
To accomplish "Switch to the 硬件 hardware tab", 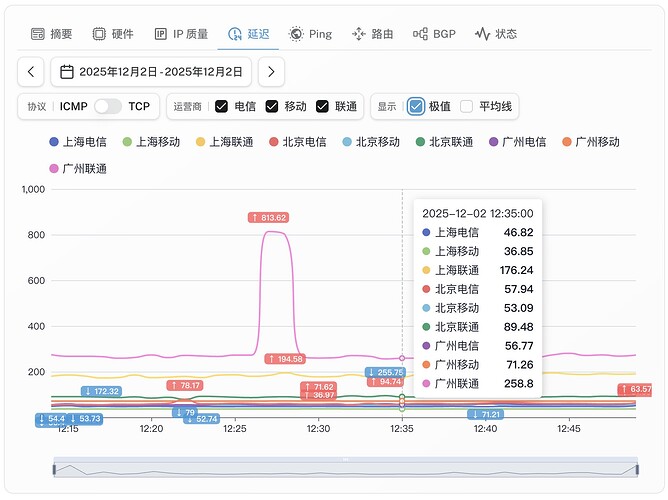I will click(x=113, y=34).
